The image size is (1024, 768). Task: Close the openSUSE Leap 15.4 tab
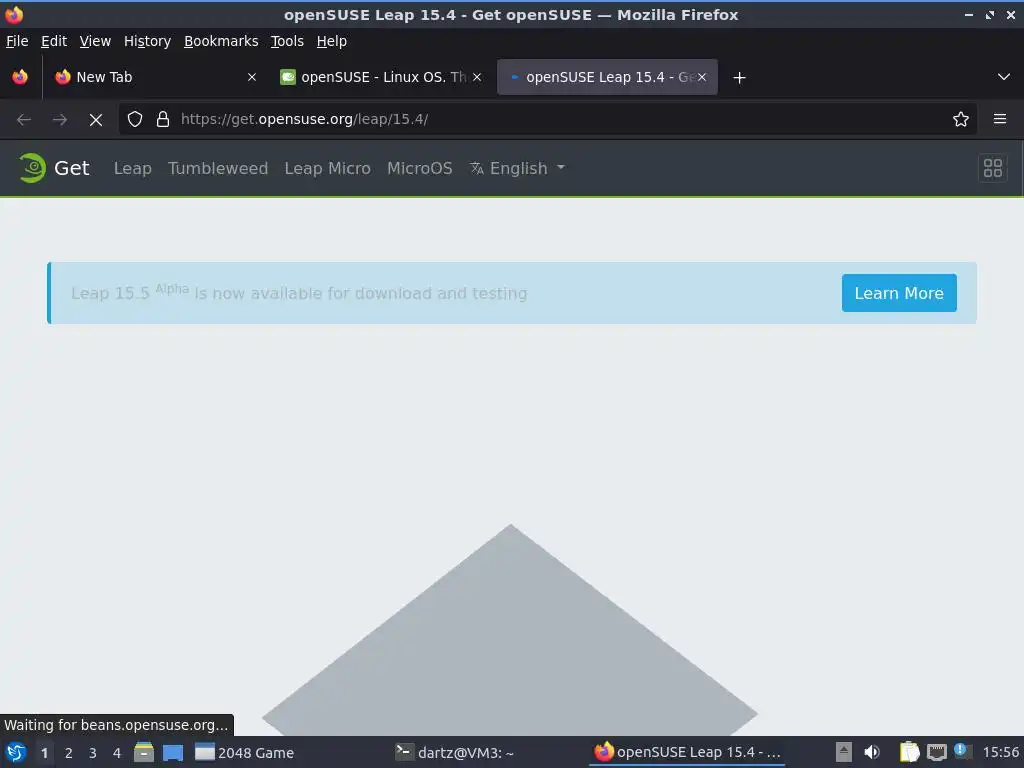point(702,77)
